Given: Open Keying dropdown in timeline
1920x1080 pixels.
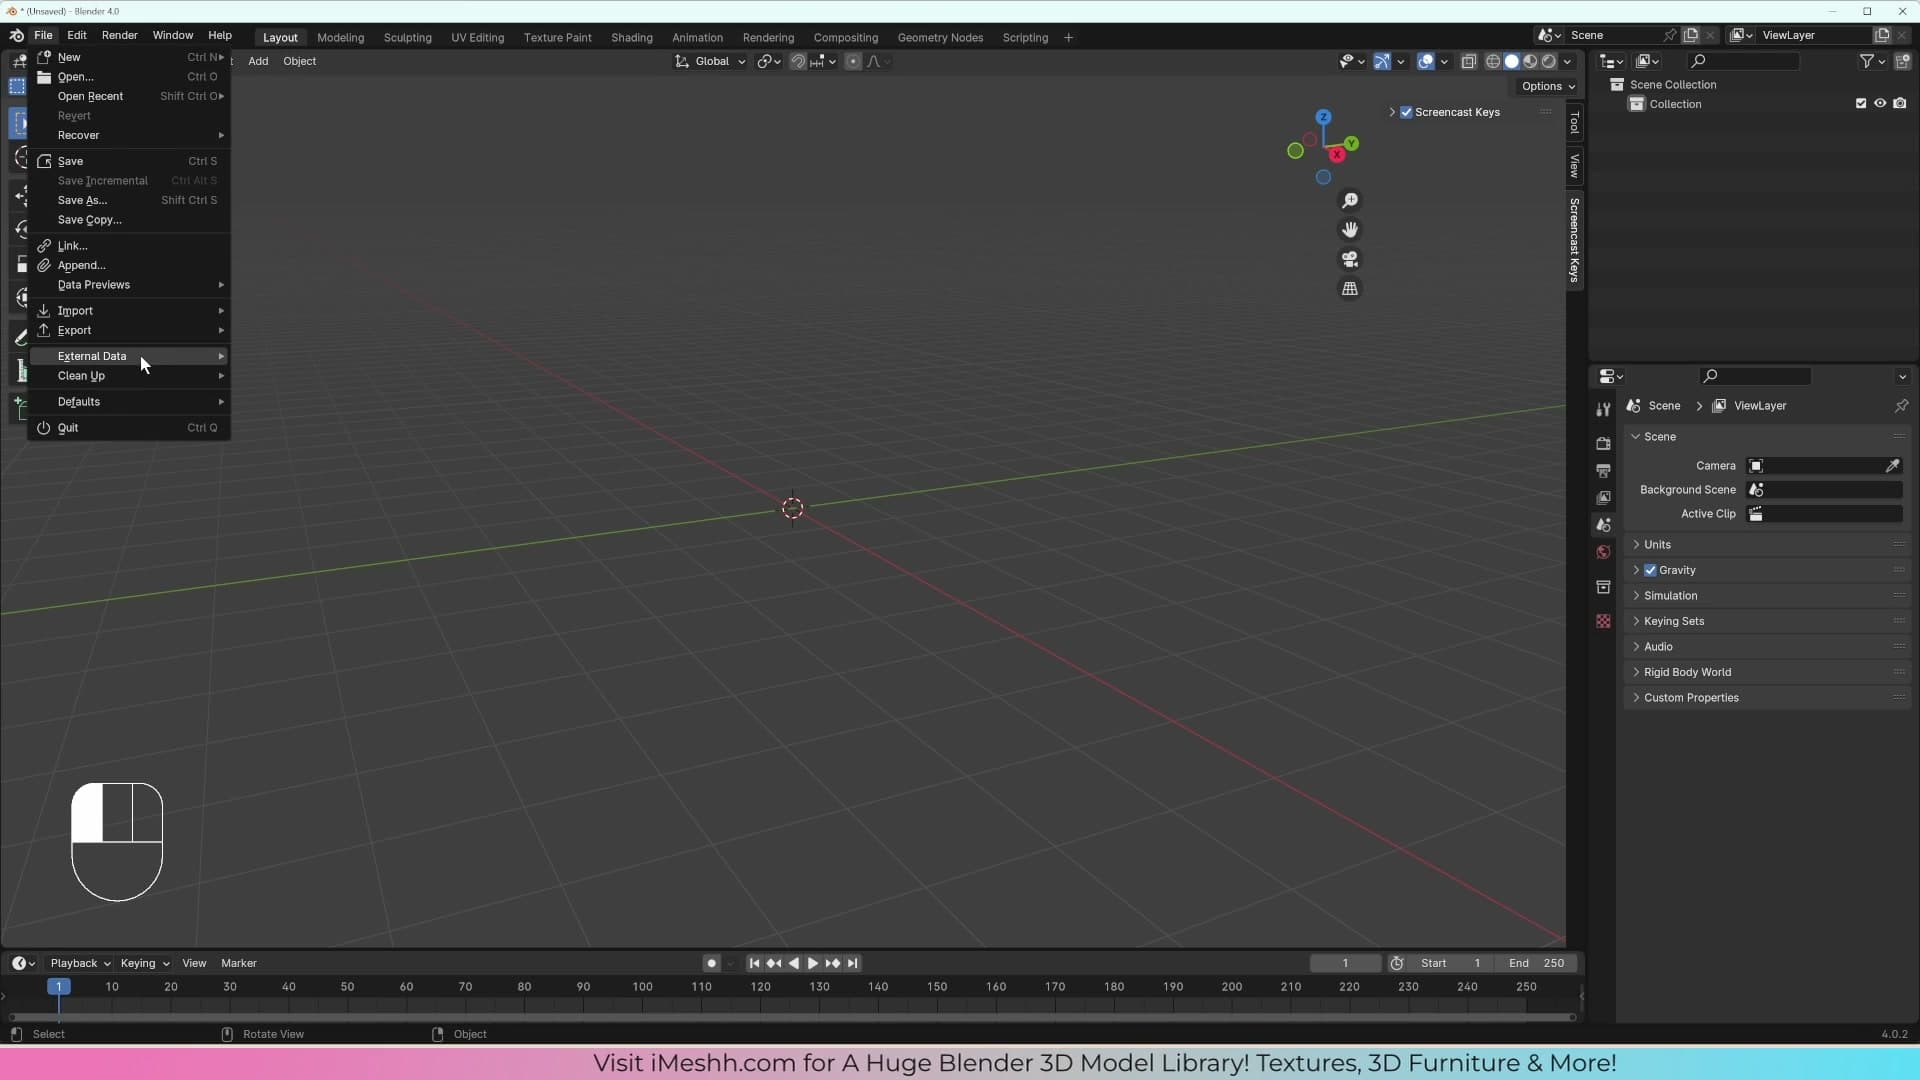Looking at the screenshot, I should (x=144, y=964).
